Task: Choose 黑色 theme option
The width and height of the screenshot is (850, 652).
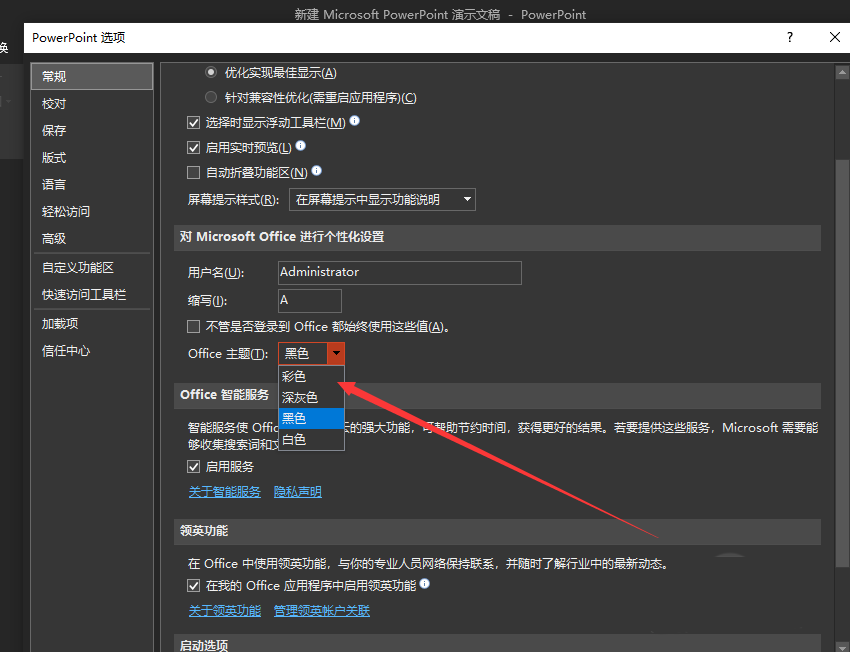Action: click(x=311, y=418)
